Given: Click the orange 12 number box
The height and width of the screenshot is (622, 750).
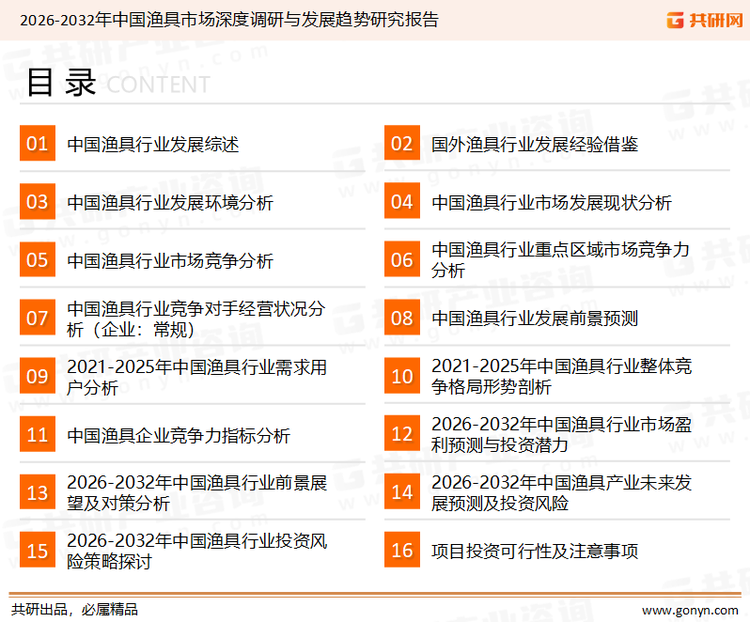Looking at the screenshot, I should pos(402,434).
